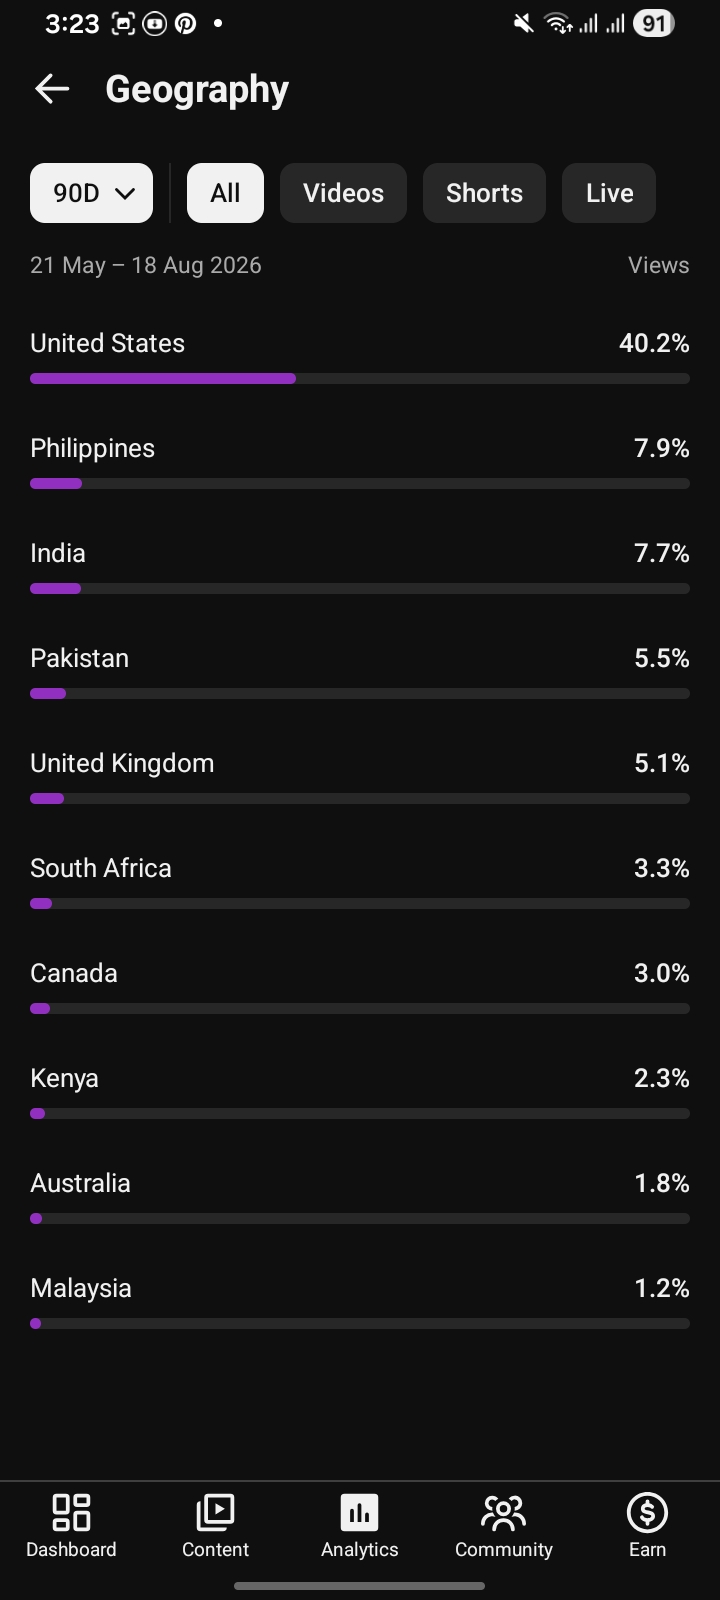Select the All filter chip
Viewport: 720px width, 1600px height.
pos(225,193)
